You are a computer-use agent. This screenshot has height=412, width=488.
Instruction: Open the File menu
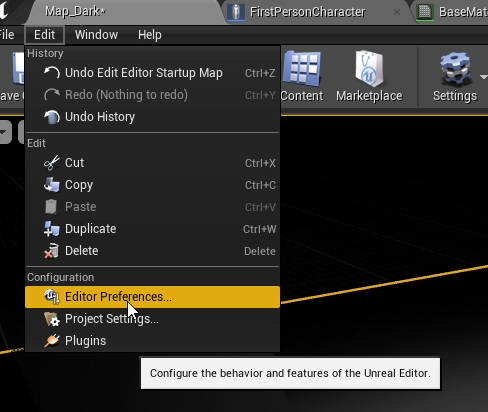pyautogui.click(x=7, y=35)
